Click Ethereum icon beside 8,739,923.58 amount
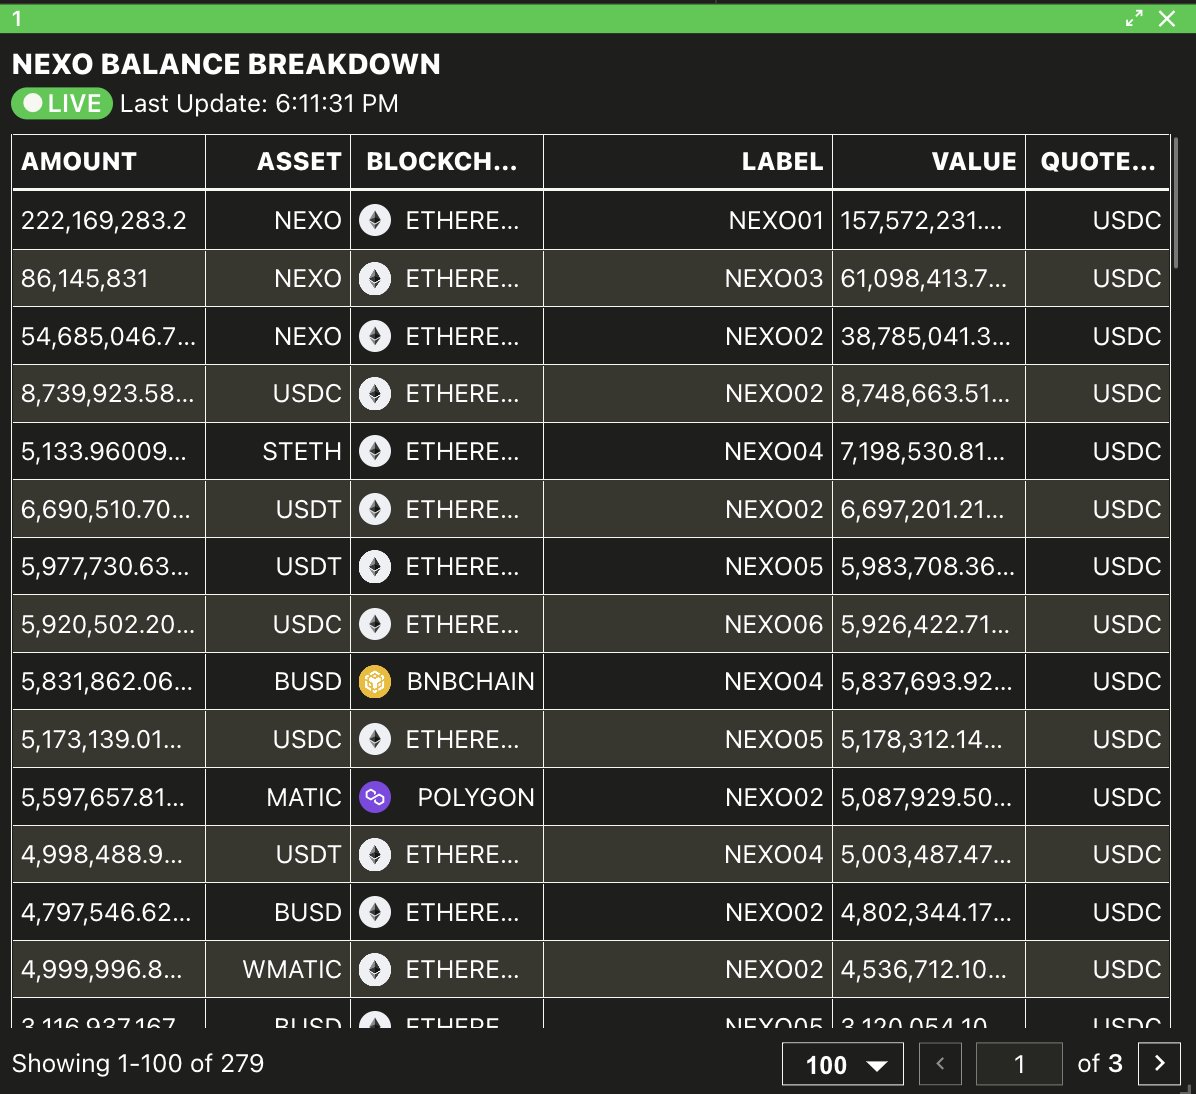This screenshot has height=1094, width=1196. click(375, 394)
